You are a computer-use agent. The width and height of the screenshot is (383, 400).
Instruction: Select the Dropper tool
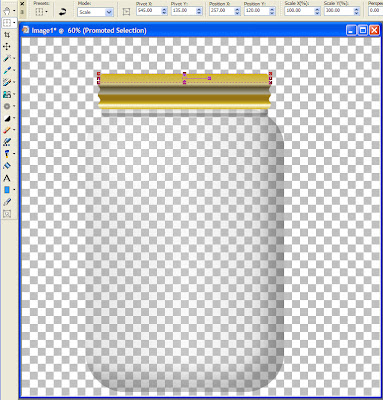click(x=7, y=70)
